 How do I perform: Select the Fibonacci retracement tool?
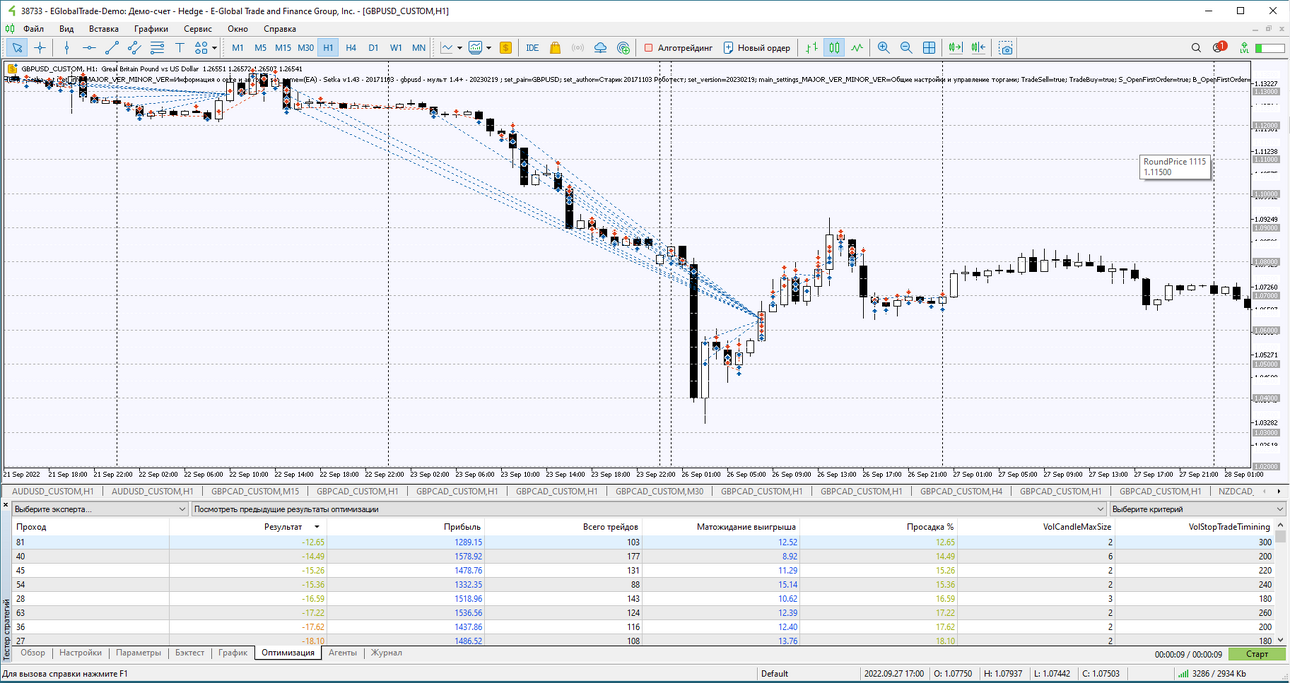[157, 47]
